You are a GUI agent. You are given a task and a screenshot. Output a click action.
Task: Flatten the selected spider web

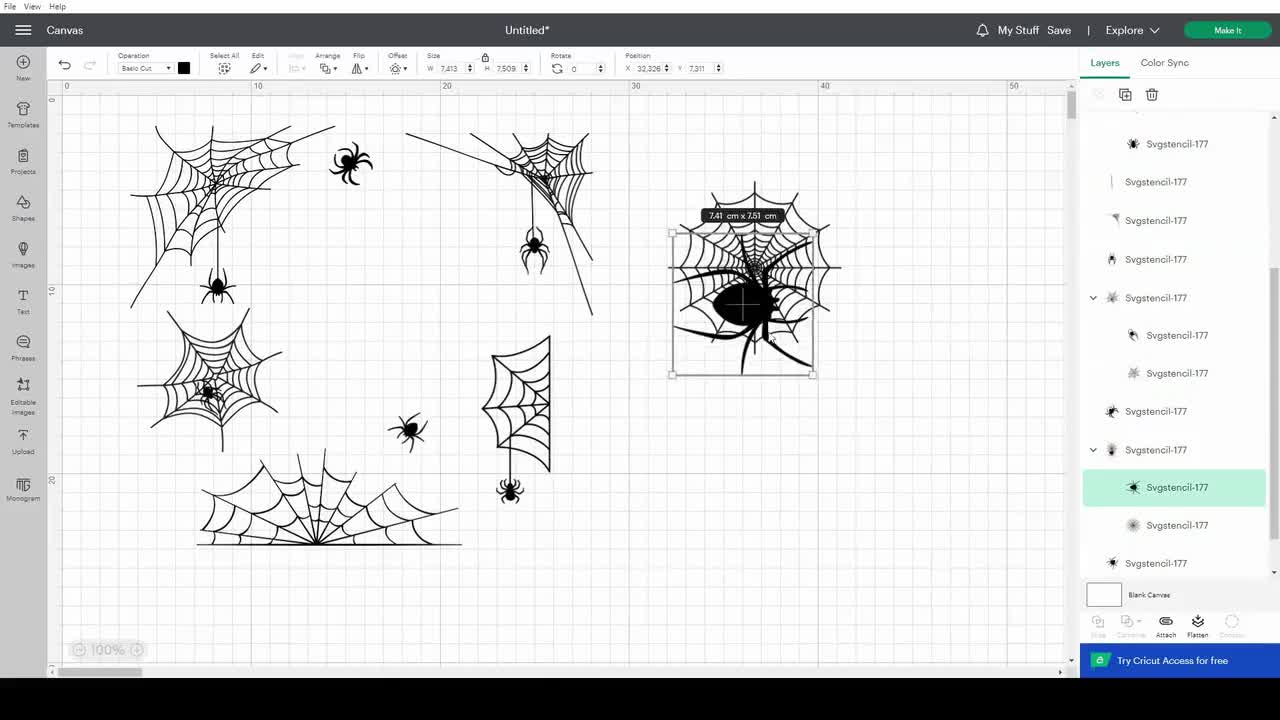click(1197, 624)
